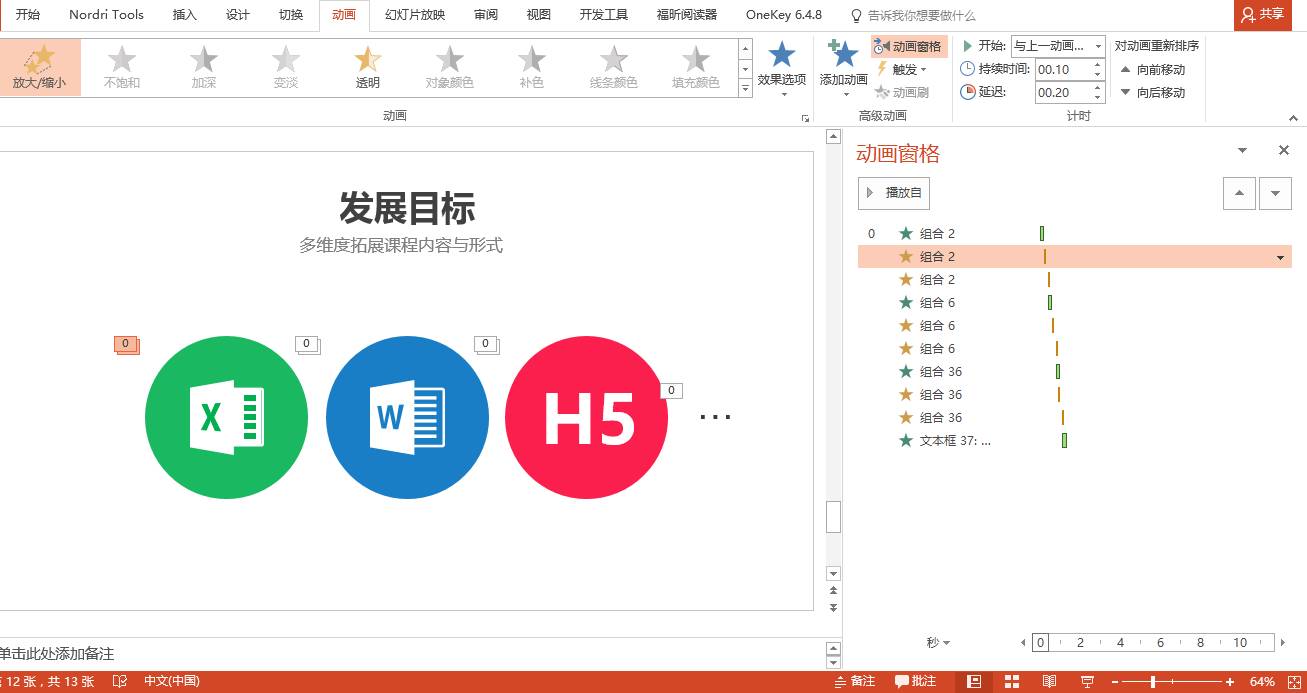Open the Nordri Tools tab
Screen dimensions: 1307x693
click(x=106, y=15)
